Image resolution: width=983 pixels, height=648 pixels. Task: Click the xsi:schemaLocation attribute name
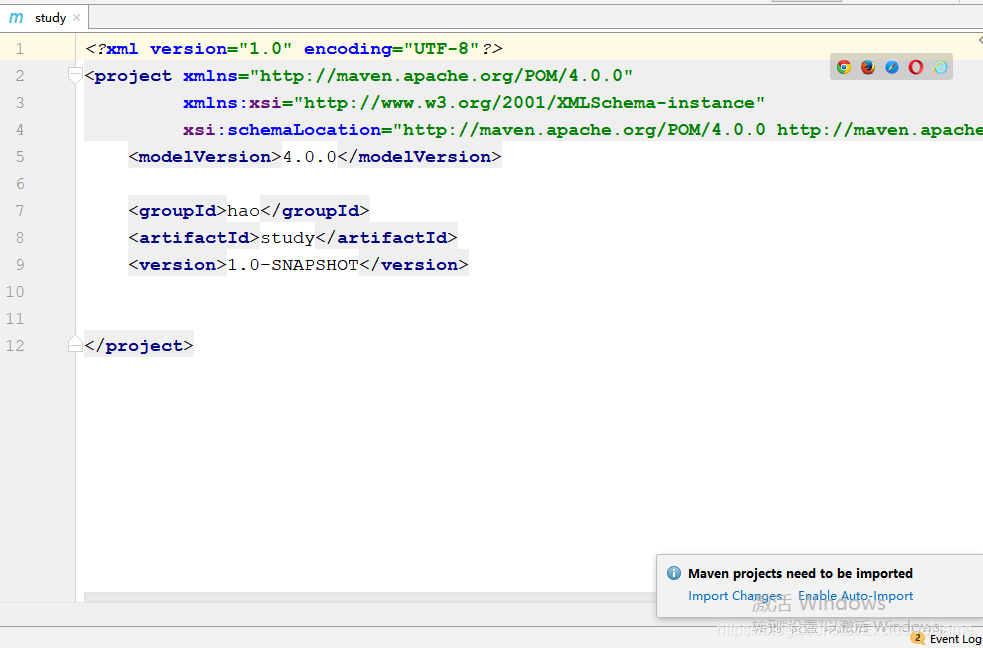282,130
